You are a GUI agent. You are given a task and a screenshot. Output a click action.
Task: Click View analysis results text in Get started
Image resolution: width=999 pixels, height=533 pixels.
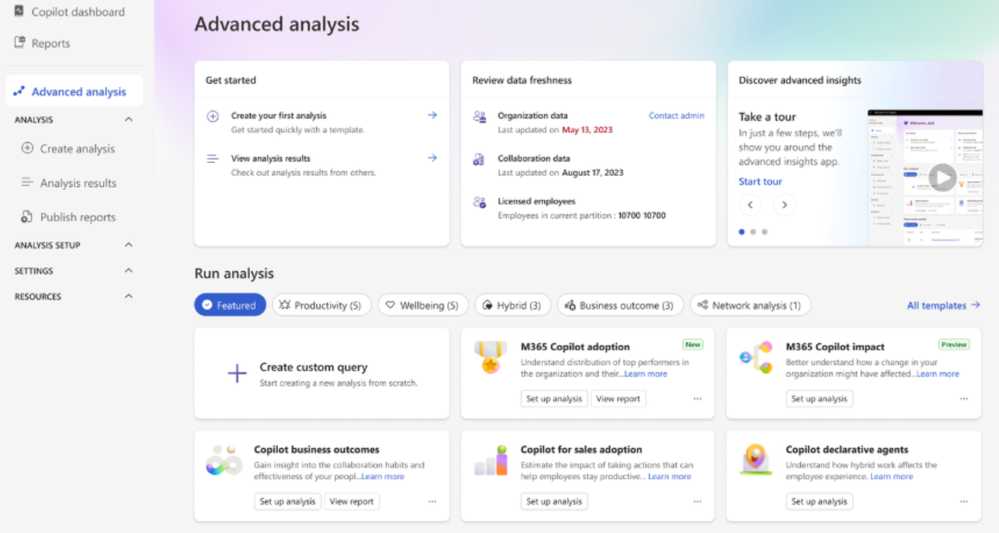click(271, 158)
